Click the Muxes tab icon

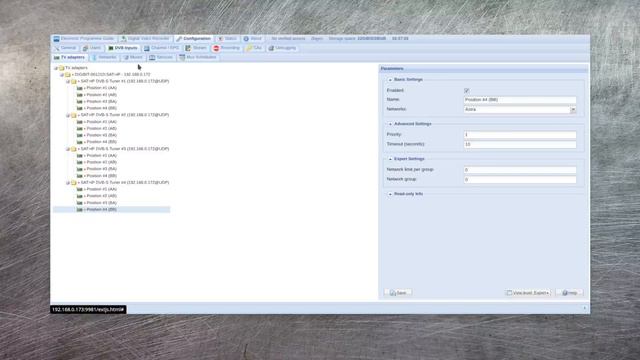[126, 58]
